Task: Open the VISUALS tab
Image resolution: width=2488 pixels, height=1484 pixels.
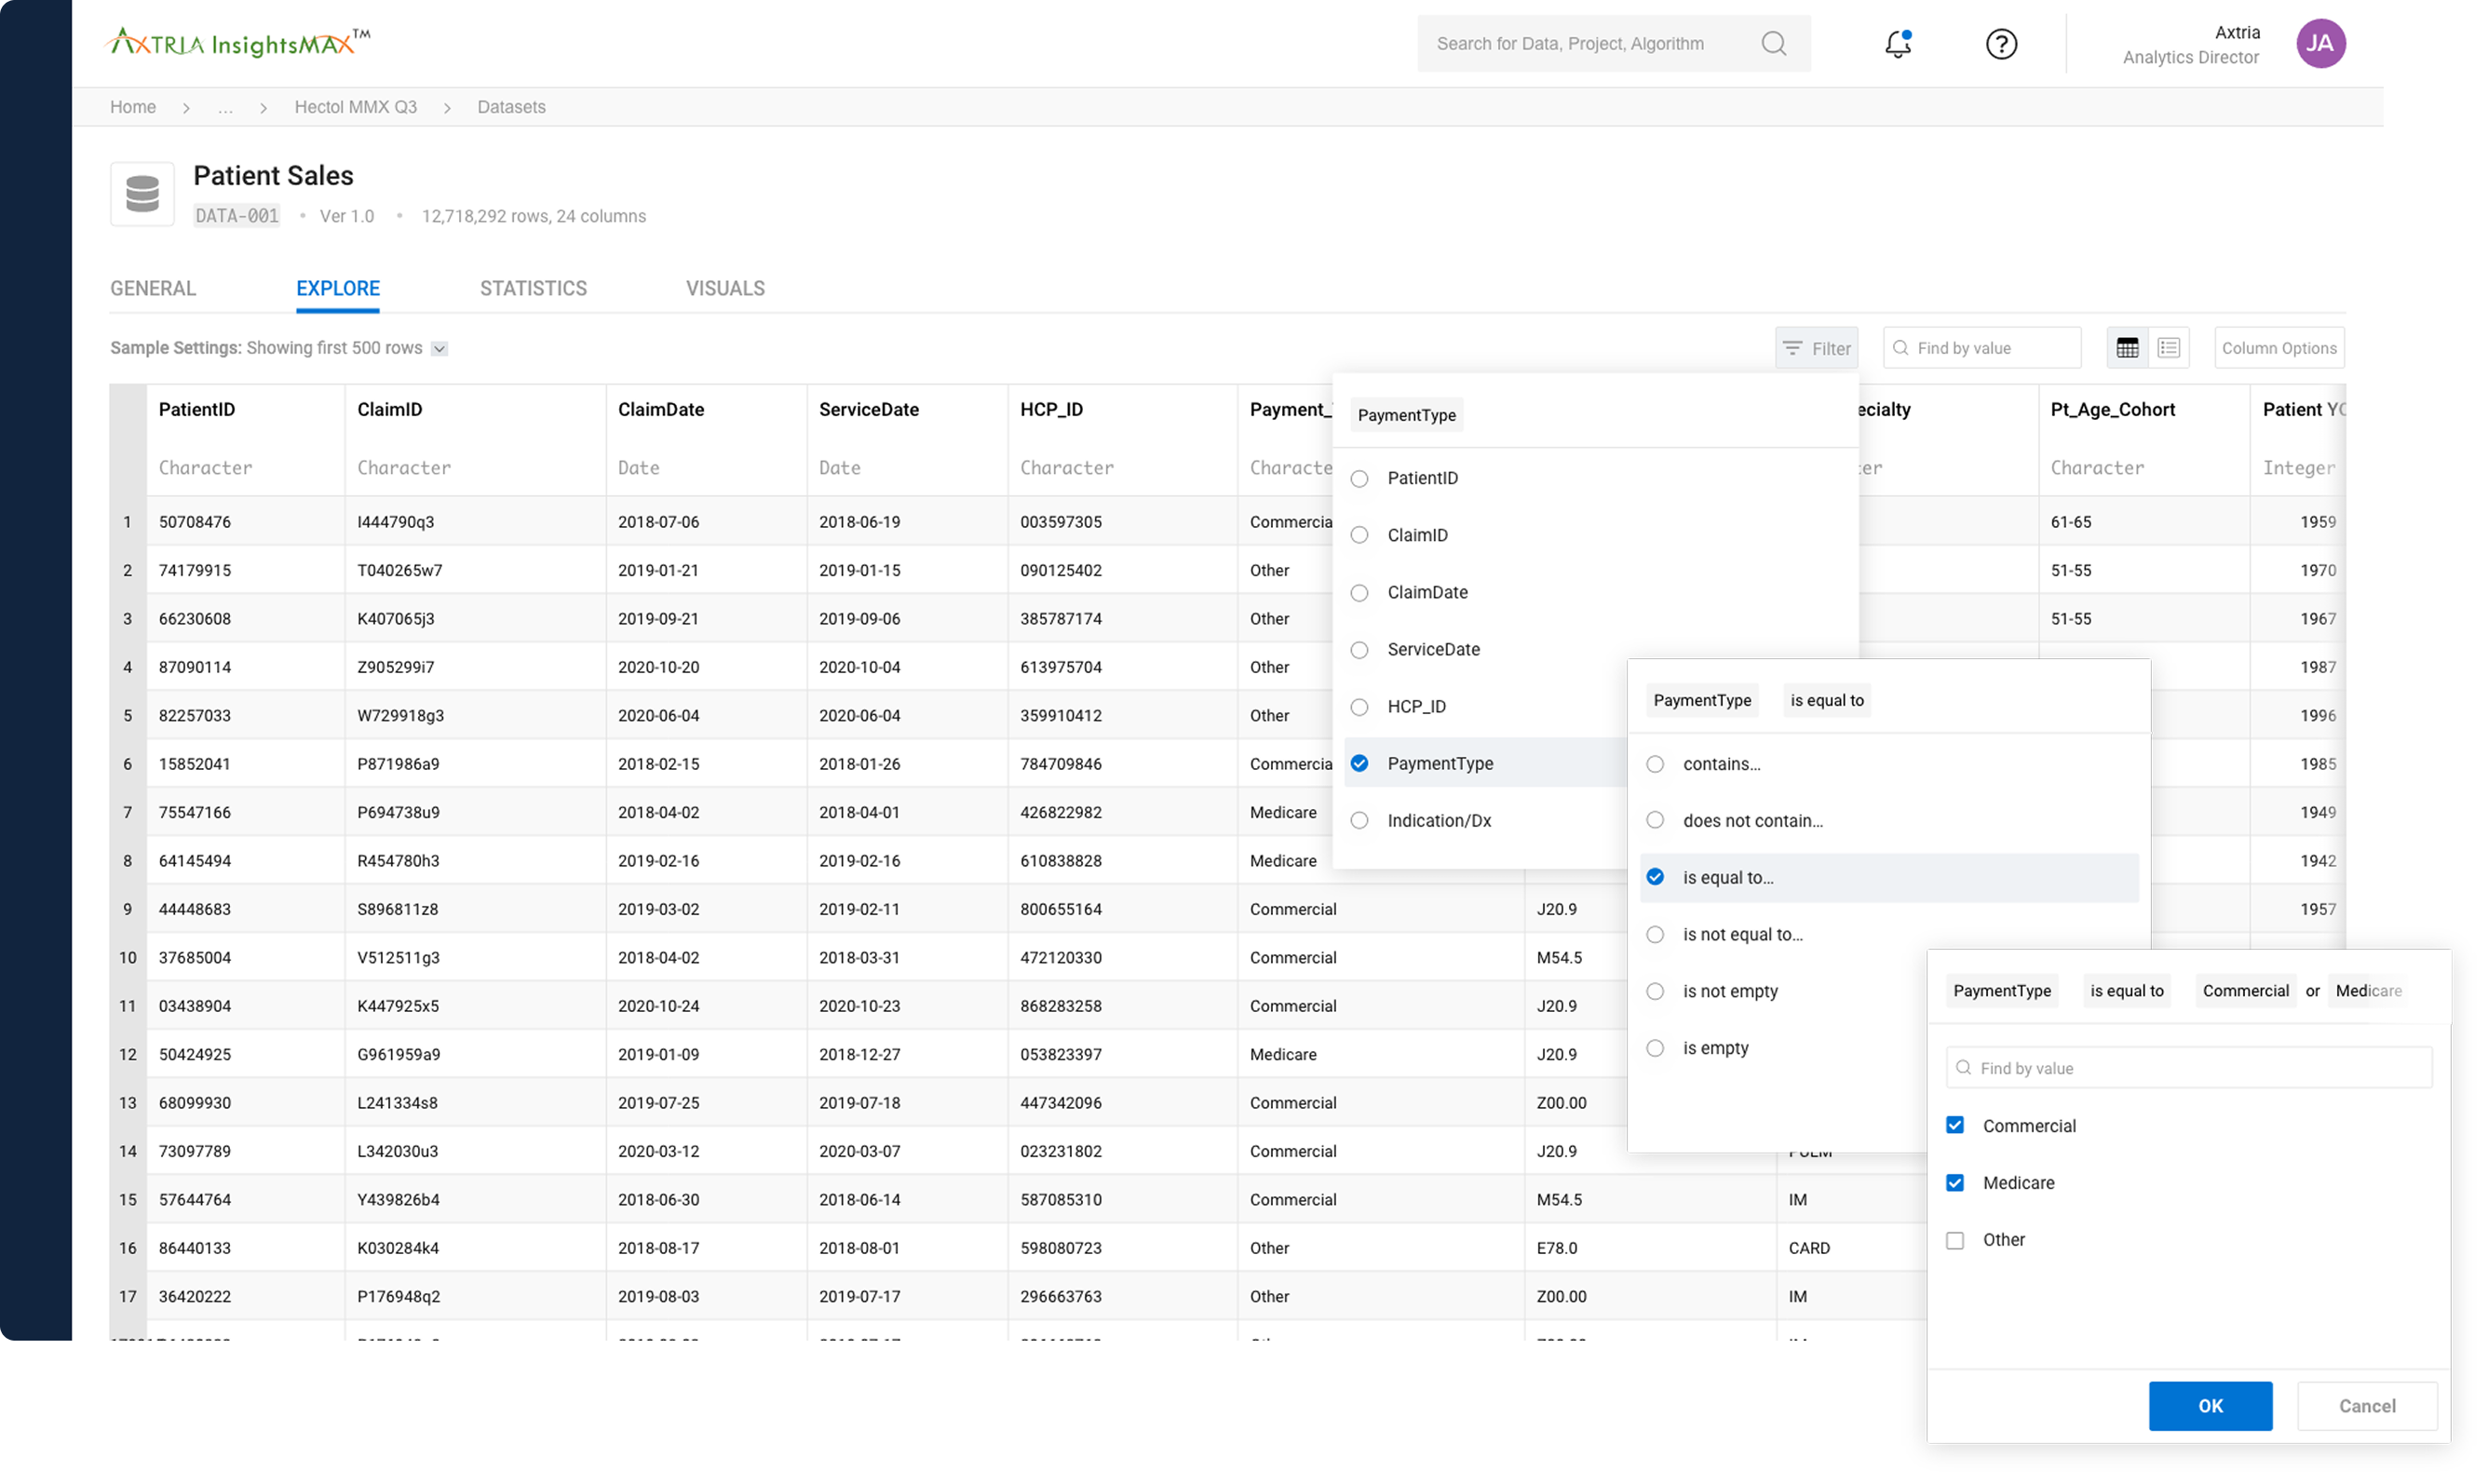Action: (x=725, y=288)
